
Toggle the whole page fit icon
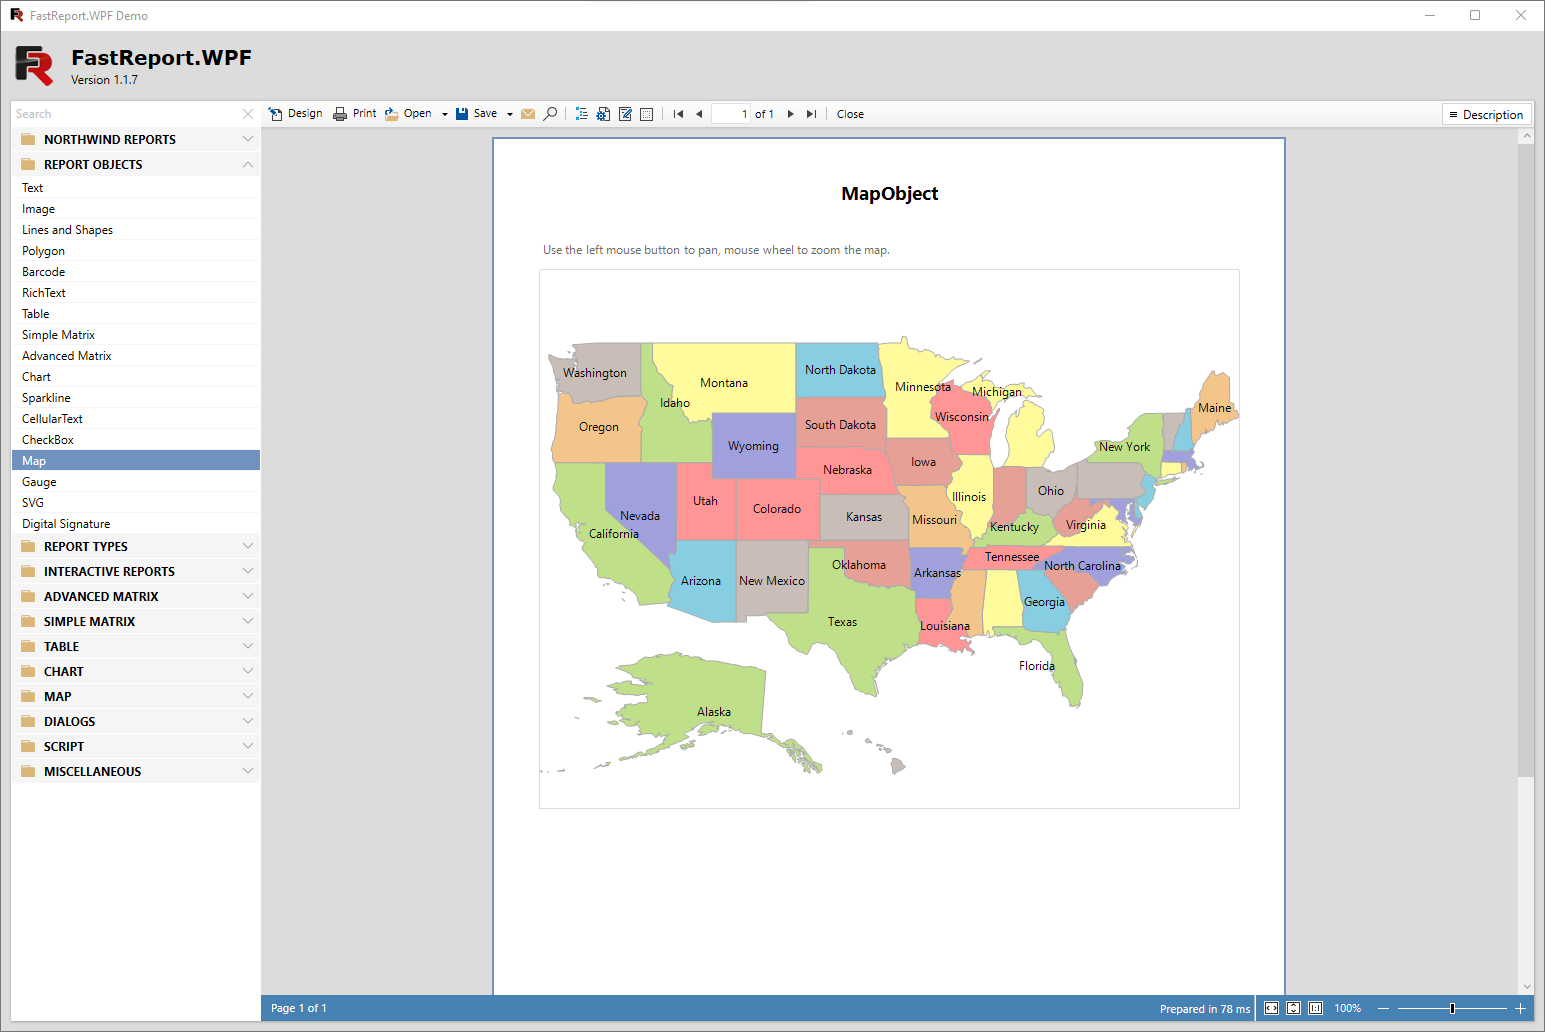(1293, 1008)
